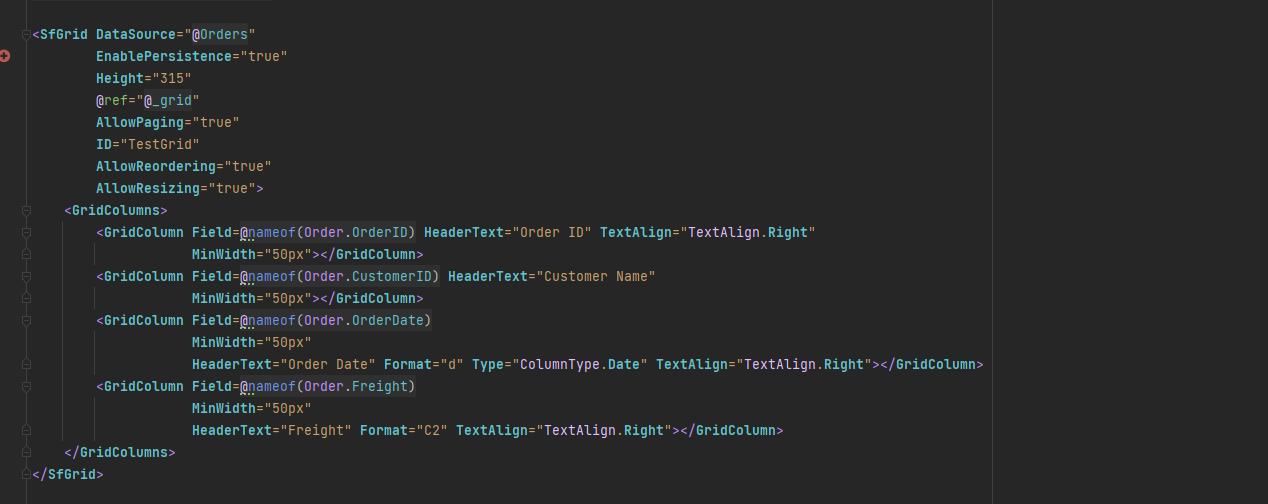Click the AllowPaging attribute name

[140, 122]
